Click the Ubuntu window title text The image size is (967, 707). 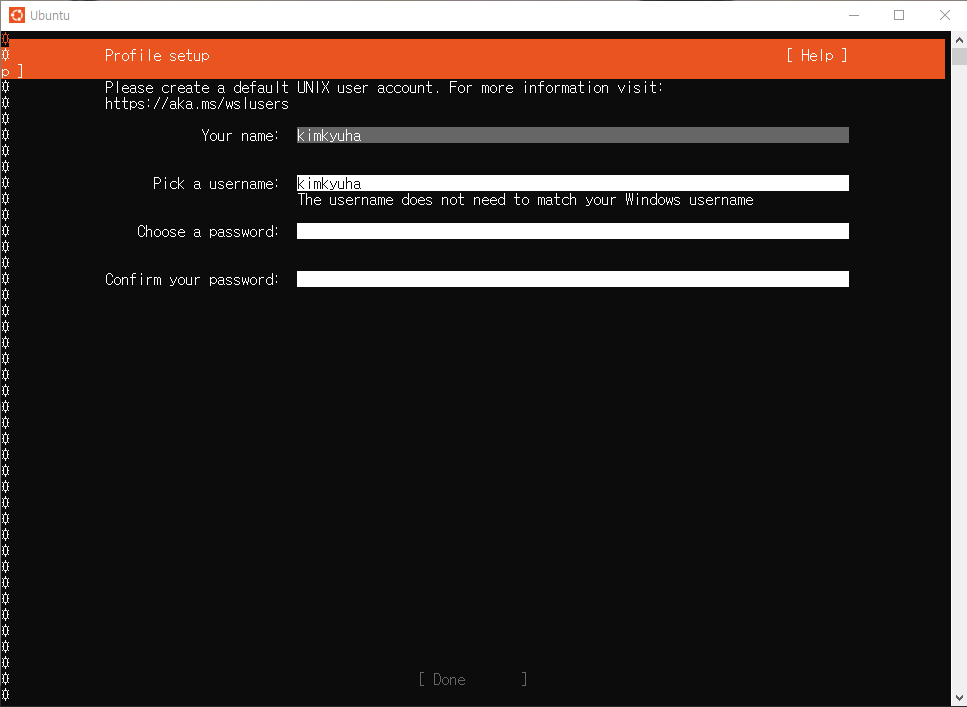pyautogui.click(x=50, y=15)
